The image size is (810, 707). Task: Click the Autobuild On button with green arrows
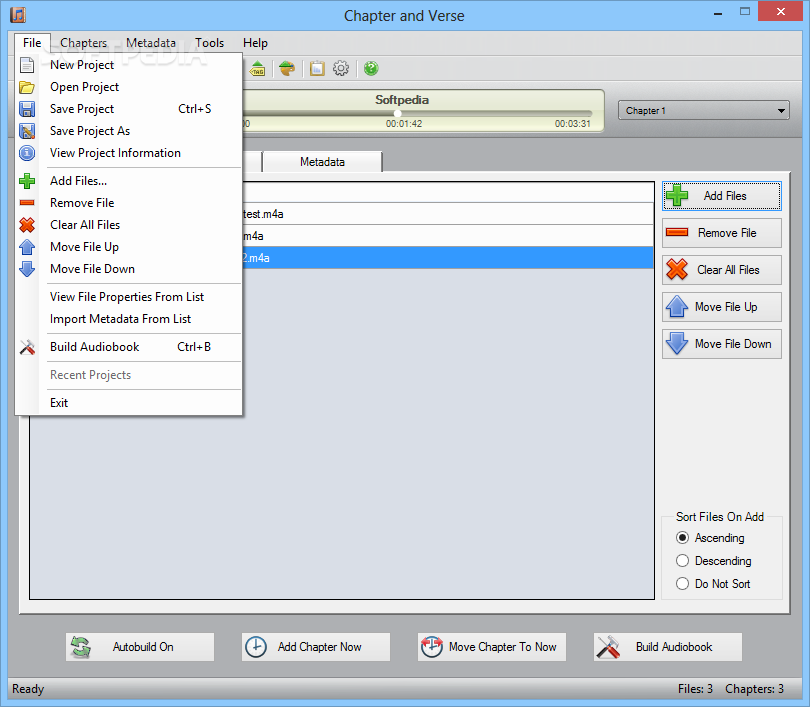[x=140, y=647]
